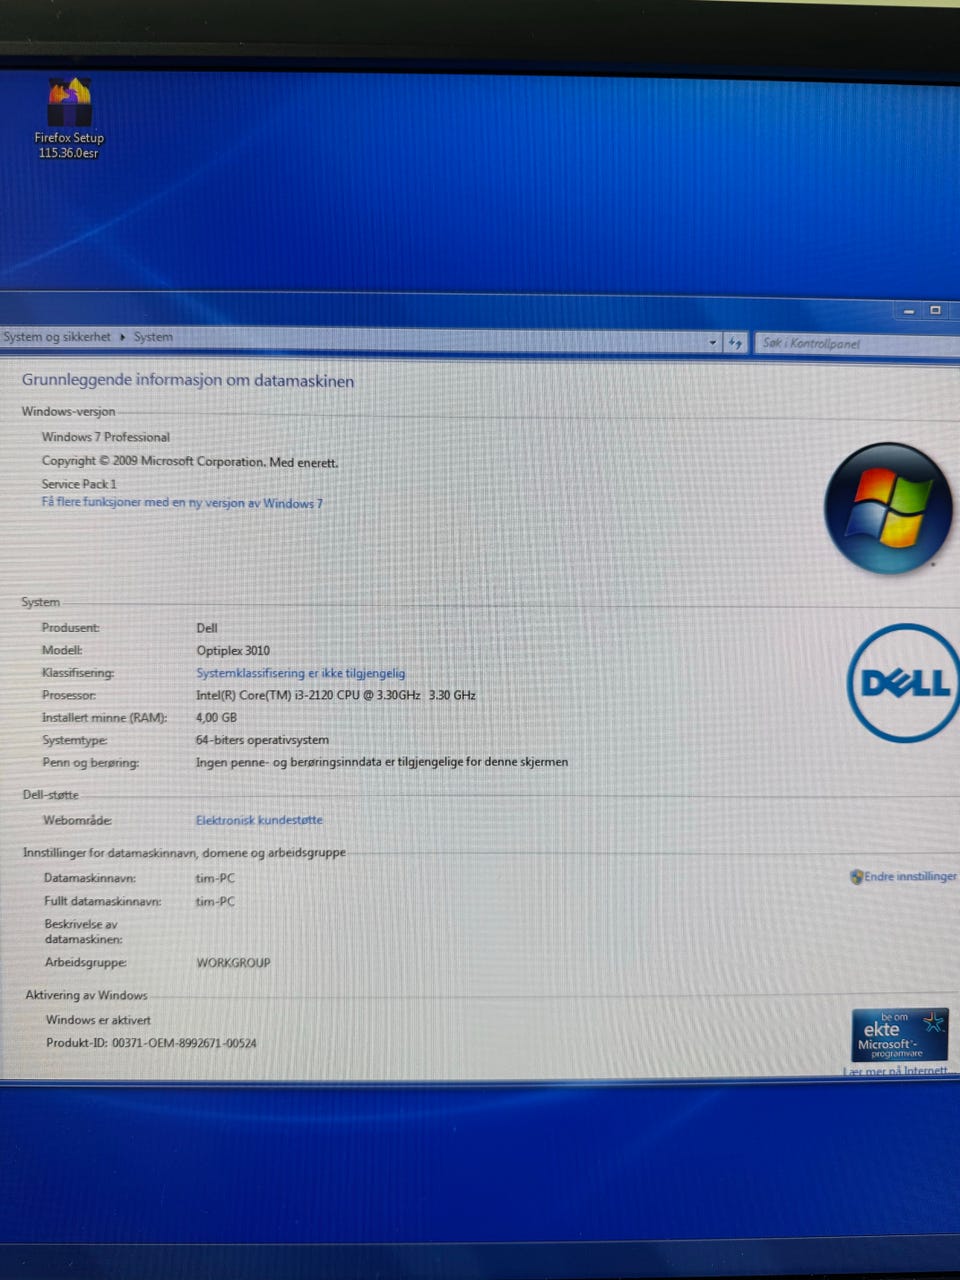Viewport: 960px width, 1280px height.
Task: Click the Windows 7 logo image
Action: pos(889,508)
